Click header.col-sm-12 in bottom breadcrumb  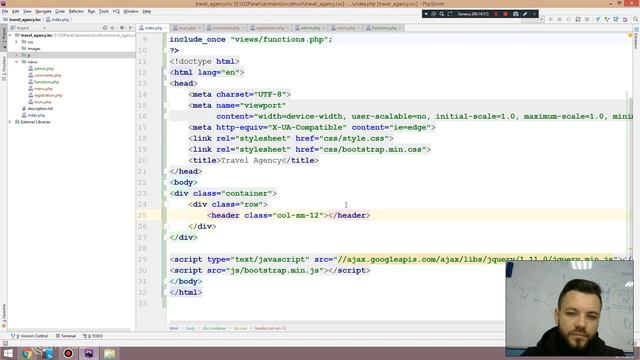(270, 328)
